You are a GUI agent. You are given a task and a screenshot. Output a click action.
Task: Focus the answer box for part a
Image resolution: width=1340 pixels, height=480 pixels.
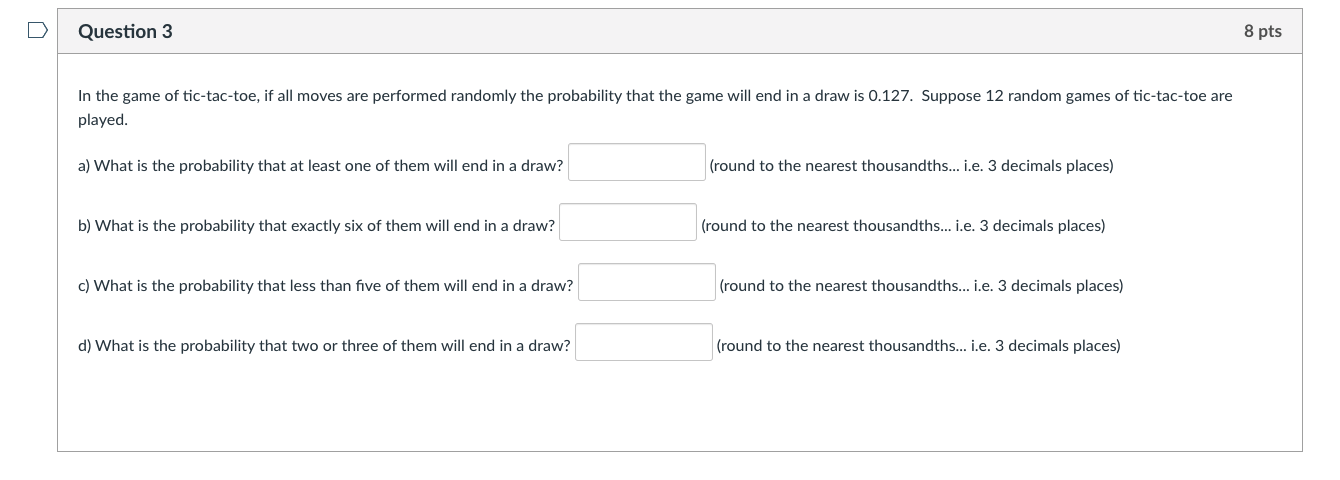(637, 162)
